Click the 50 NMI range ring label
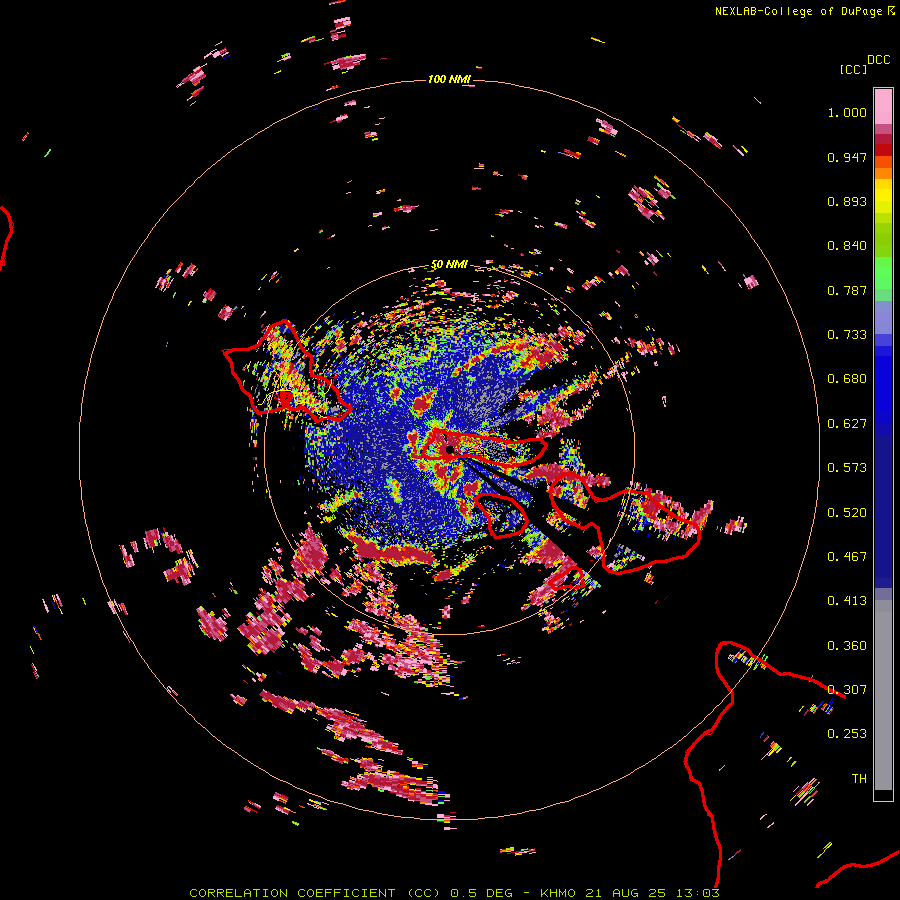This screenshot has height=900, width=900. [x=449, y=264]
